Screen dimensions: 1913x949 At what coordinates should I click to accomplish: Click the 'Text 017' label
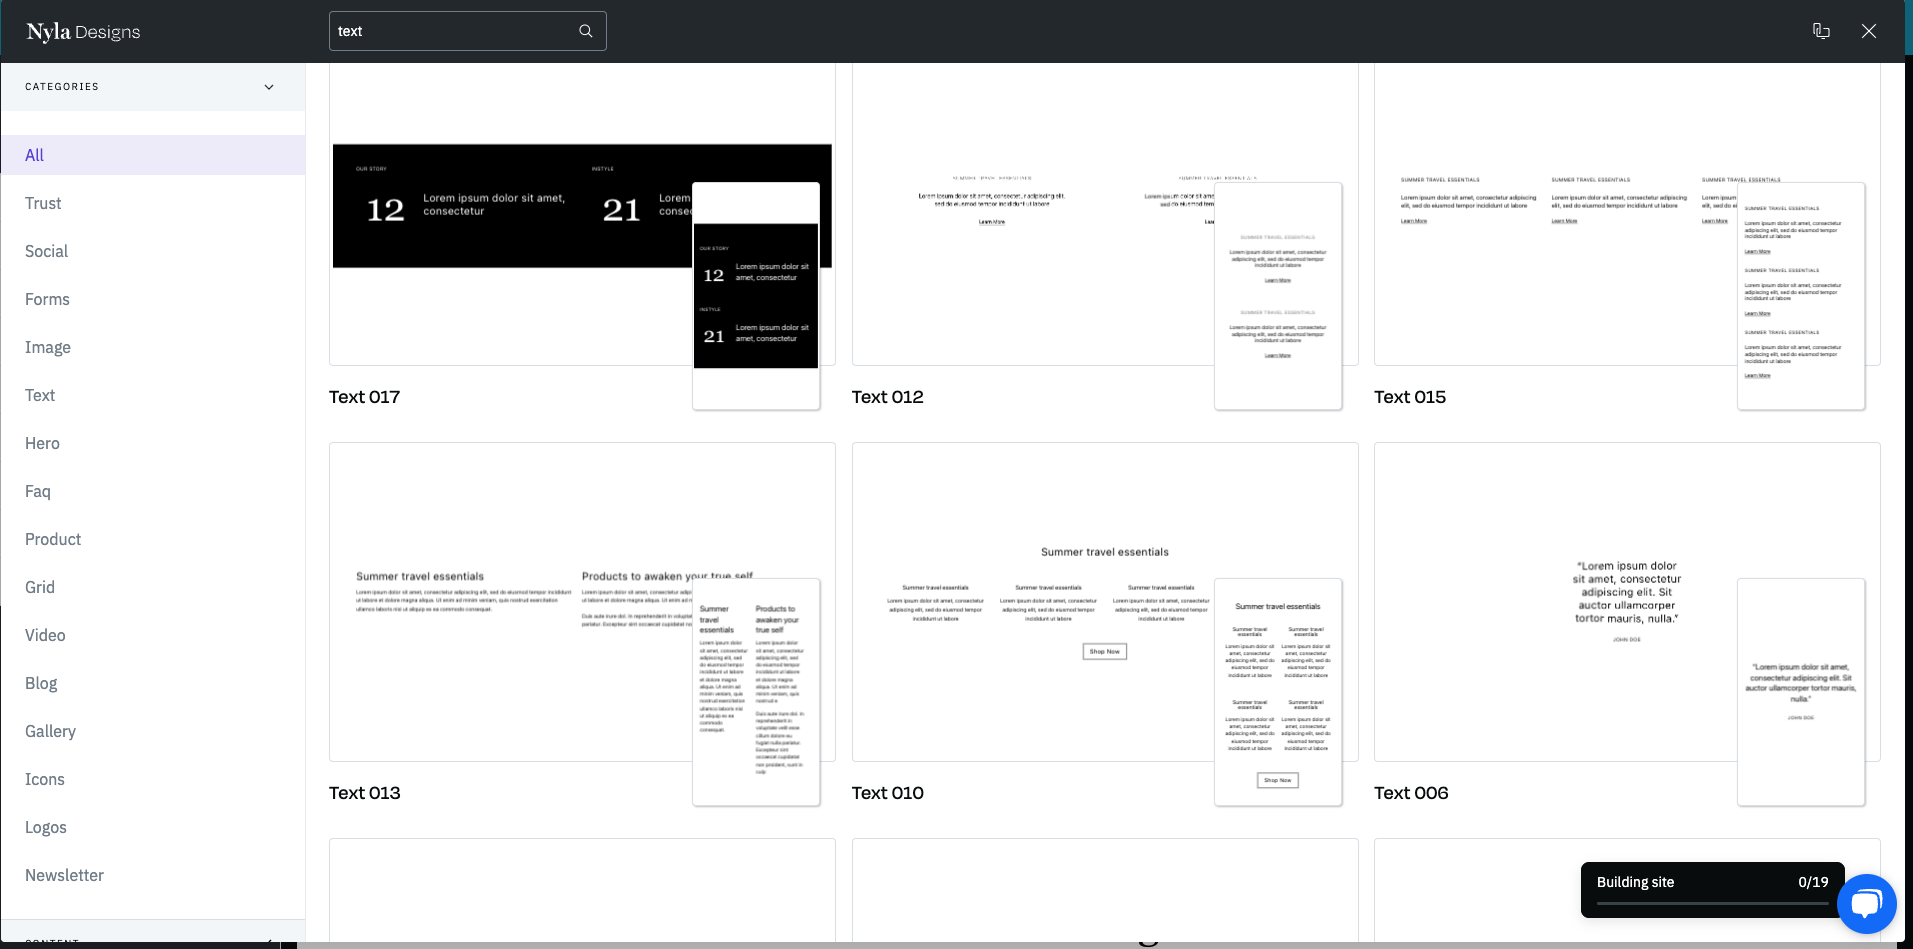tap(365, 397)
